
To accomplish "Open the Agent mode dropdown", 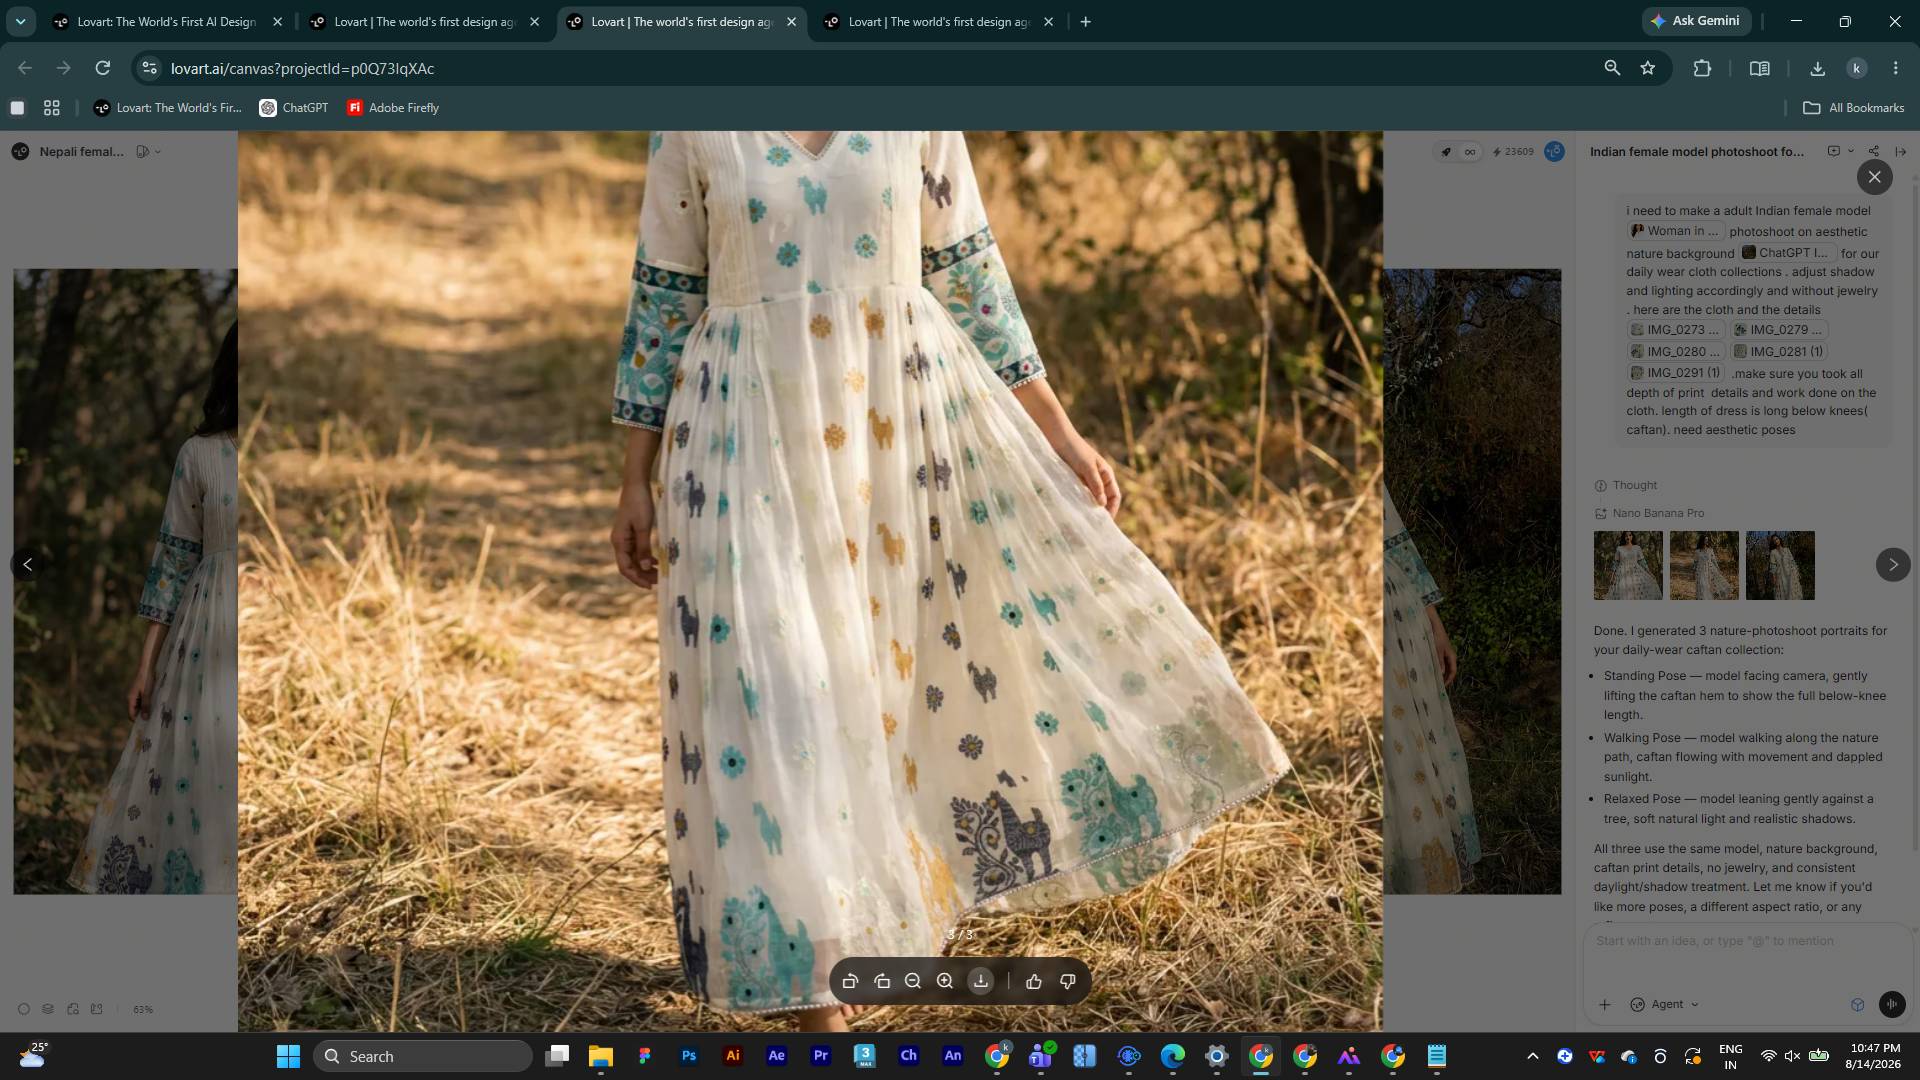I will tap(1665, 1004).
